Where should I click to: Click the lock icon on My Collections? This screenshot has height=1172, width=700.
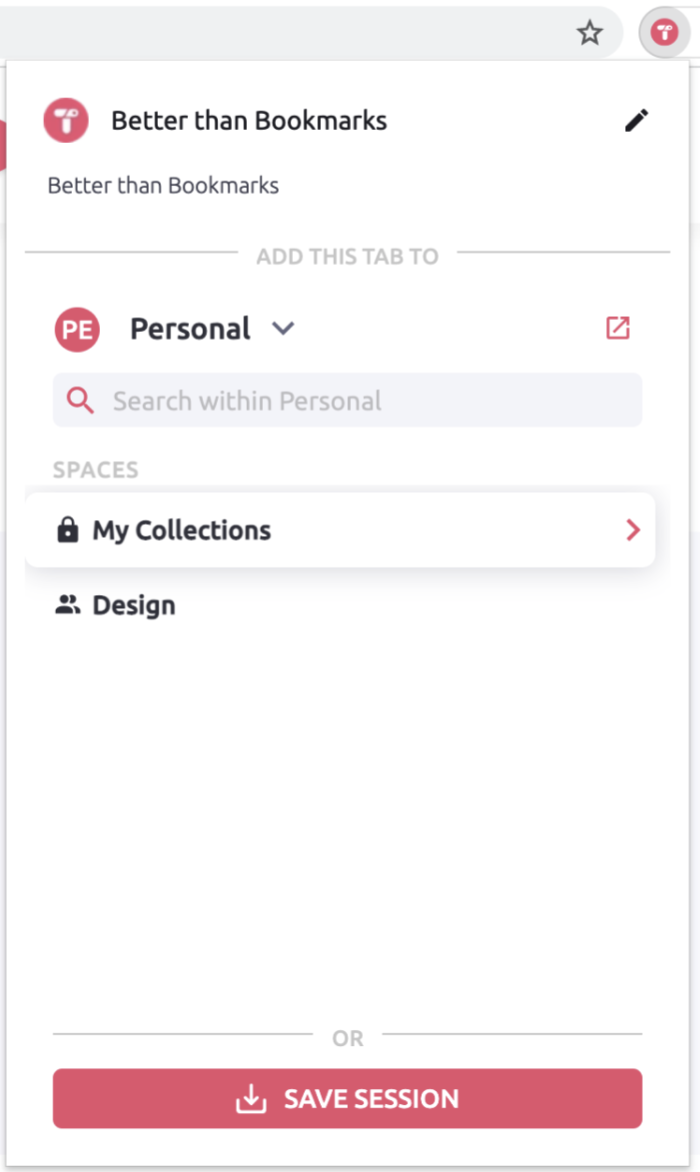(x=67, y=530)
